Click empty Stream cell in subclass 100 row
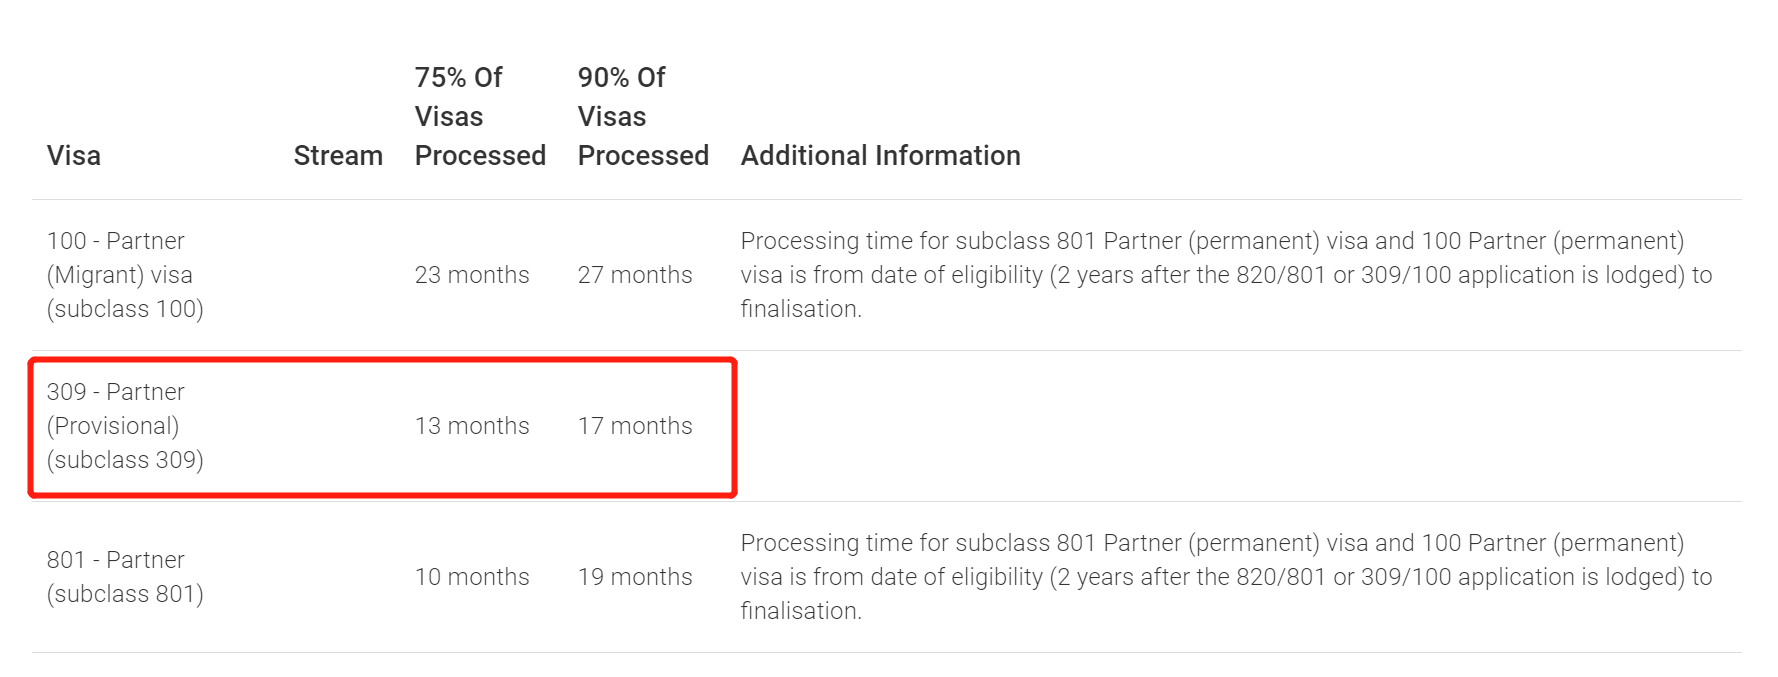 point(338,275)
